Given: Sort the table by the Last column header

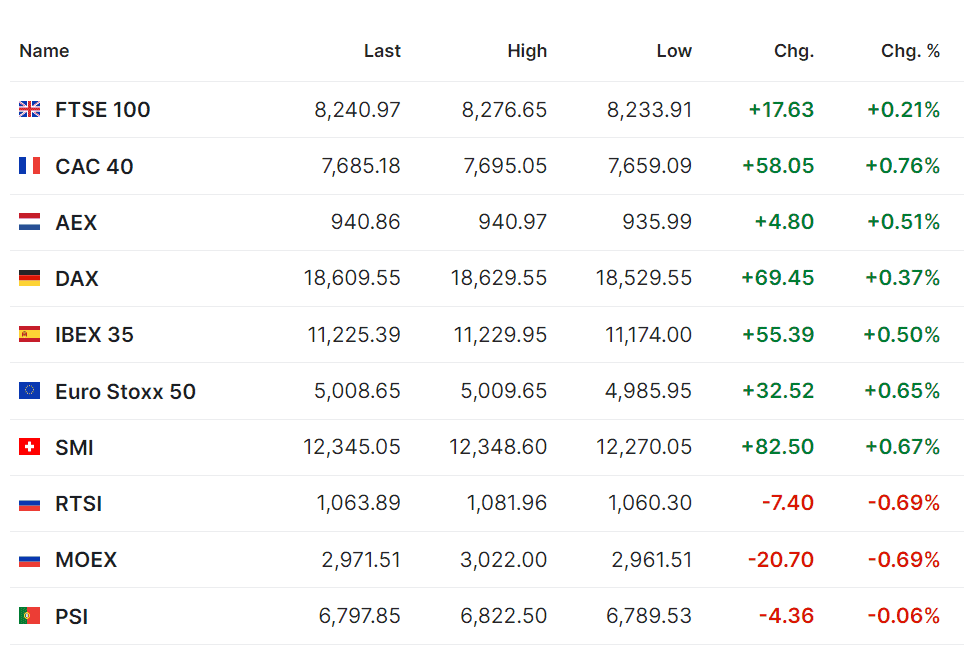Looking at the screenshot, I should click(x=382, y=51).
